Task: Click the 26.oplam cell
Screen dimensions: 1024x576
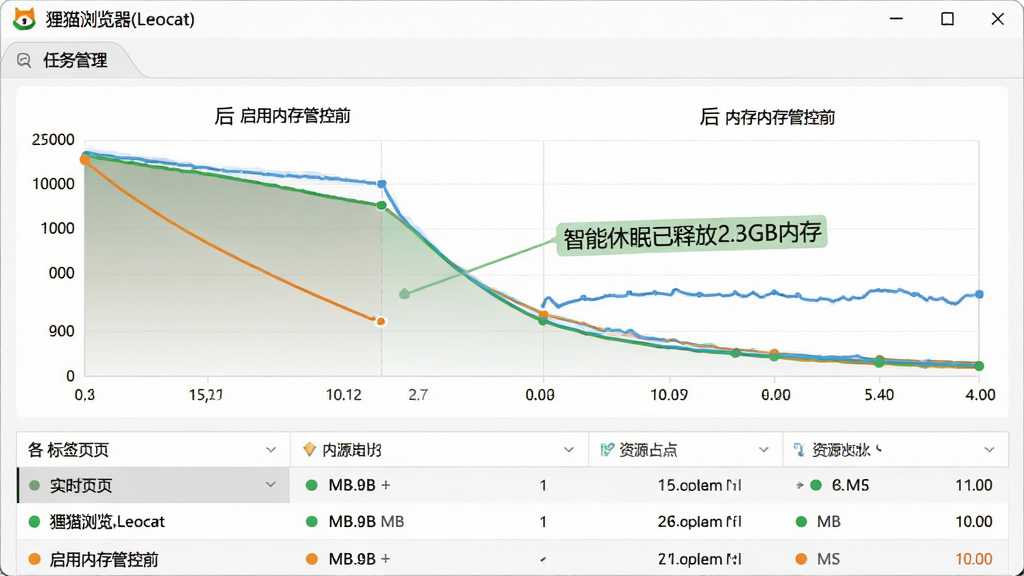Action: coord(699,522)
